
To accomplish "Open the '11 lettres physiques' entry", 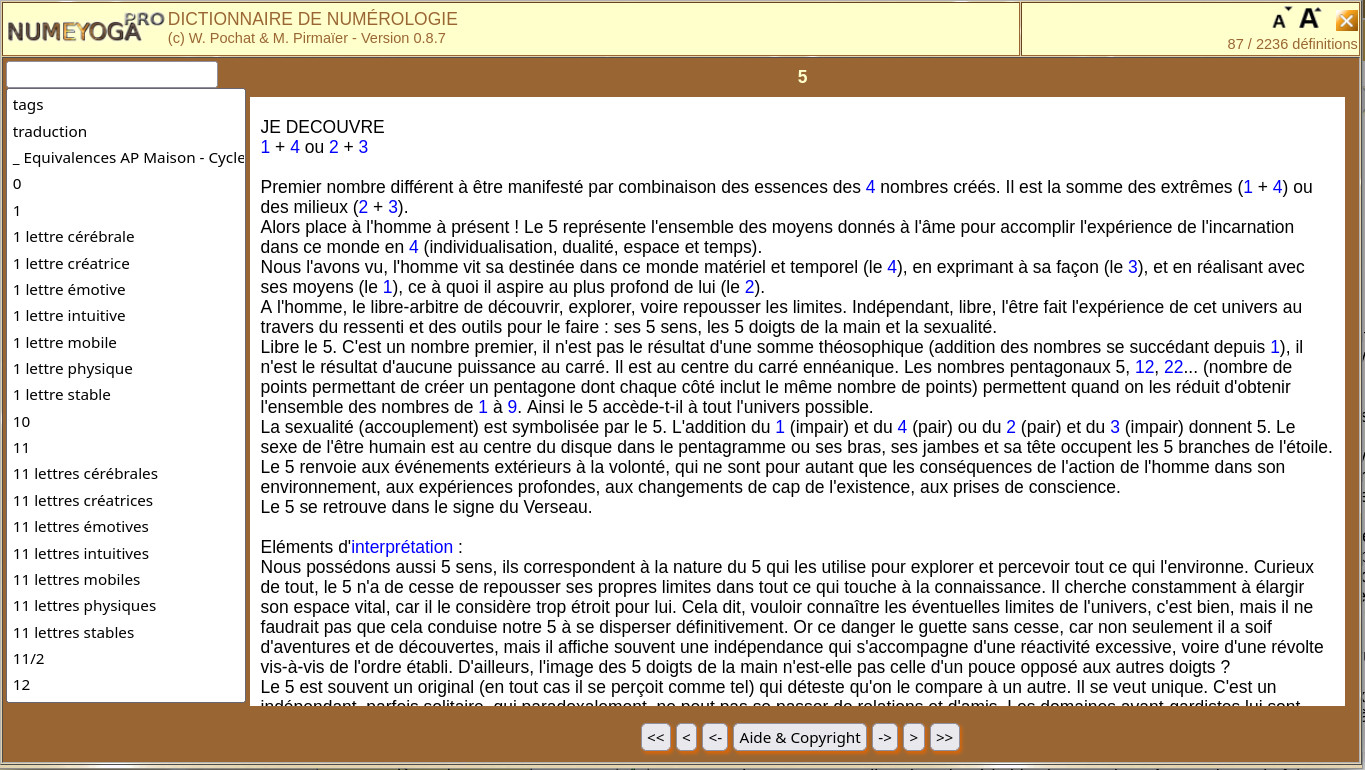I will 126,606.
